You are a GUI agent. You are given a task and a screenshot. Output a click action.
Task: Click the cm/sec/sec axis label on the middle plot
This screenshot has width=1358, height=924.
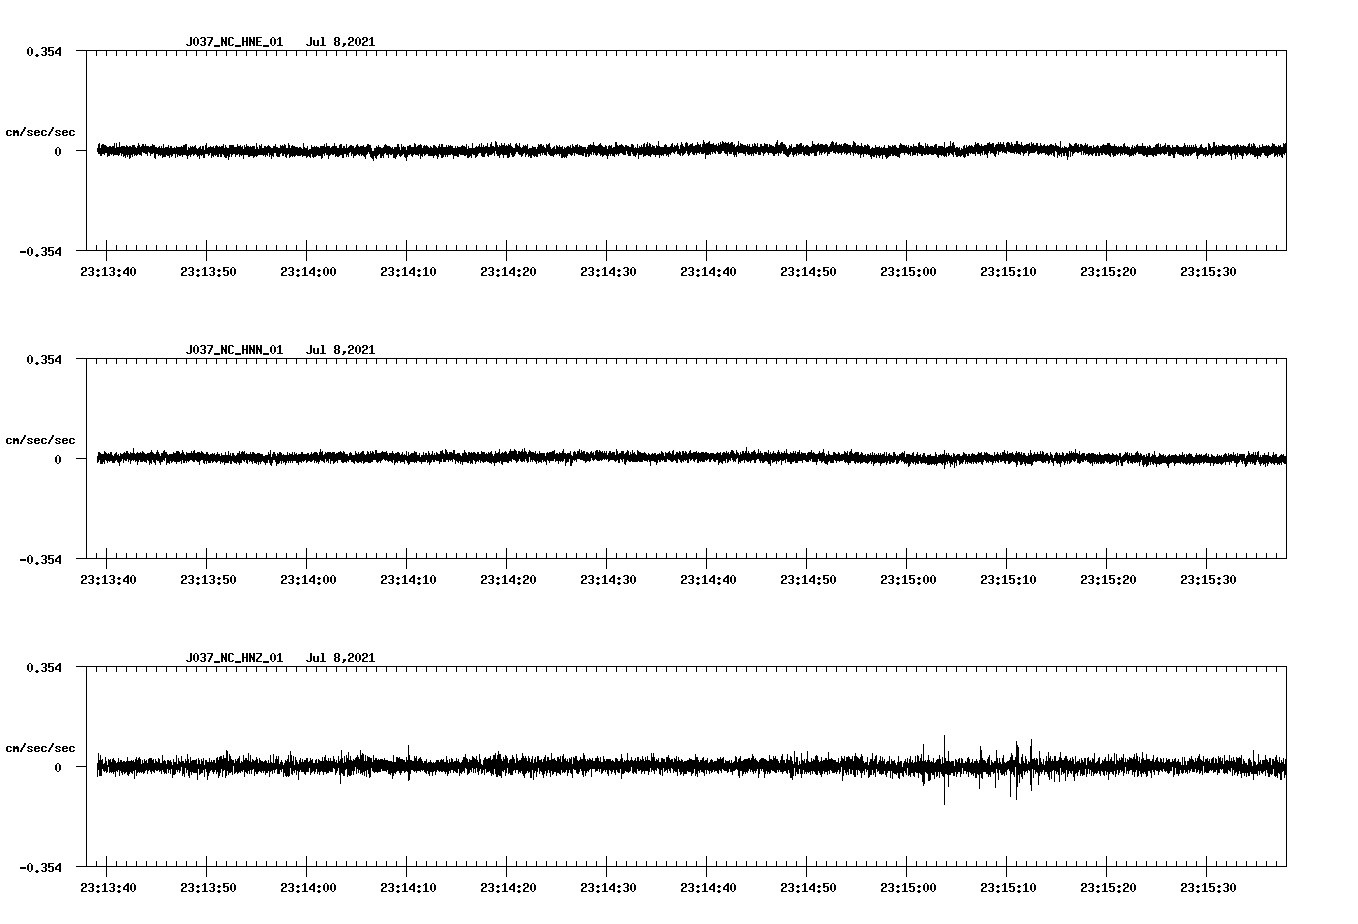tap(41, 439)
